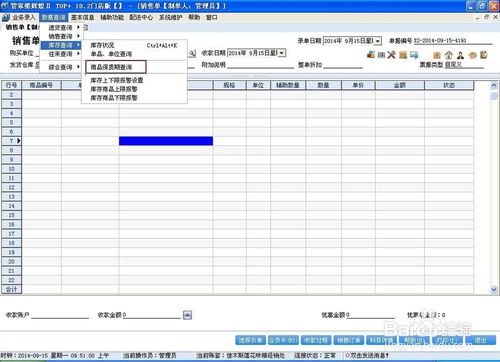Screen dimensions: 500x362
Task: Select 商品保质期查询 menu entry
Action: point(112,67)
